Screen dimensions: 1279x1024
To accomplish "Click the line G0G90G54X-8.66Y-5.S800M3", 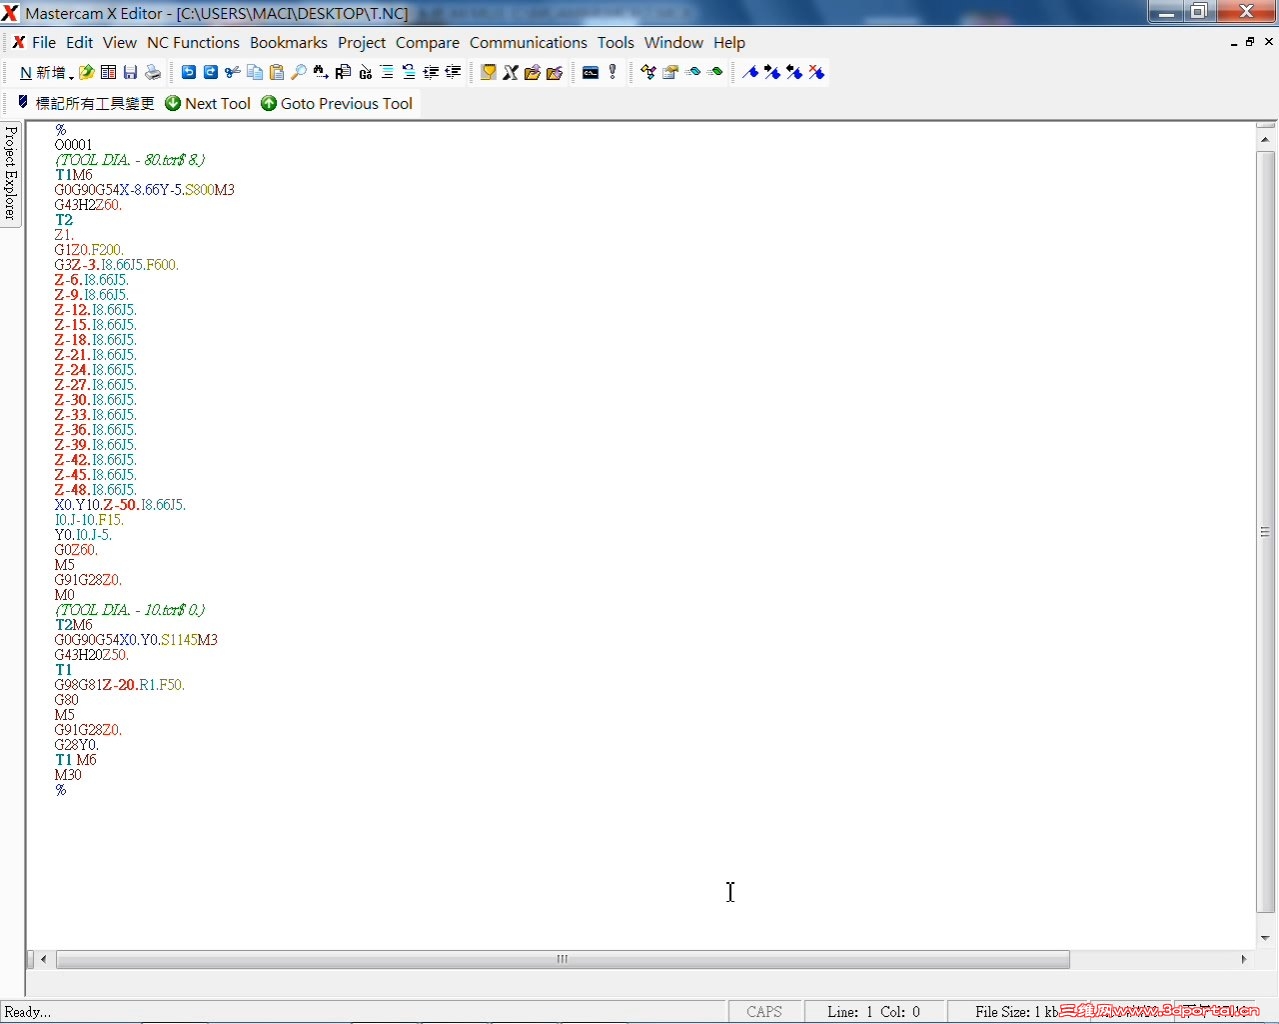I will pos(144,190).
